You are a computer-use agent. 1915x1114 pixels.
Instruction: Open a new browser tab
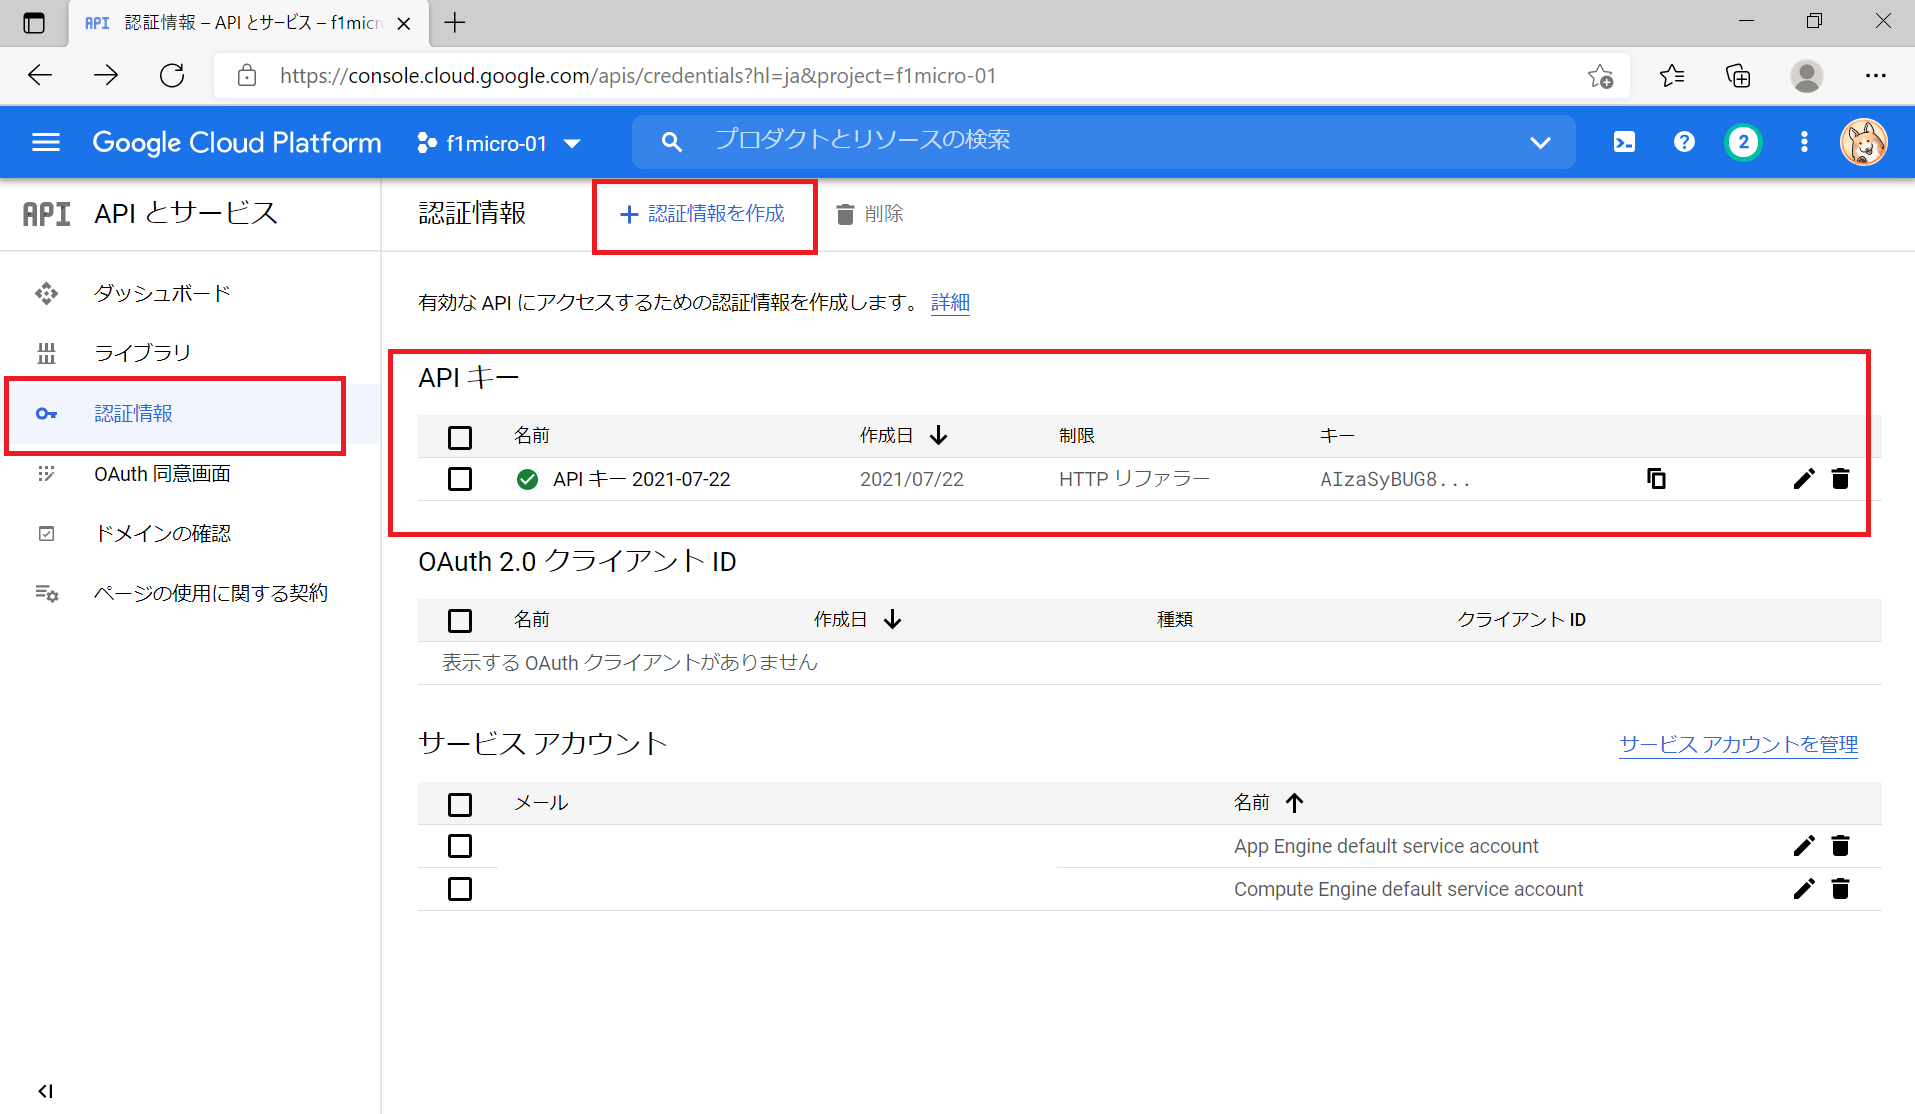[455, 23]
